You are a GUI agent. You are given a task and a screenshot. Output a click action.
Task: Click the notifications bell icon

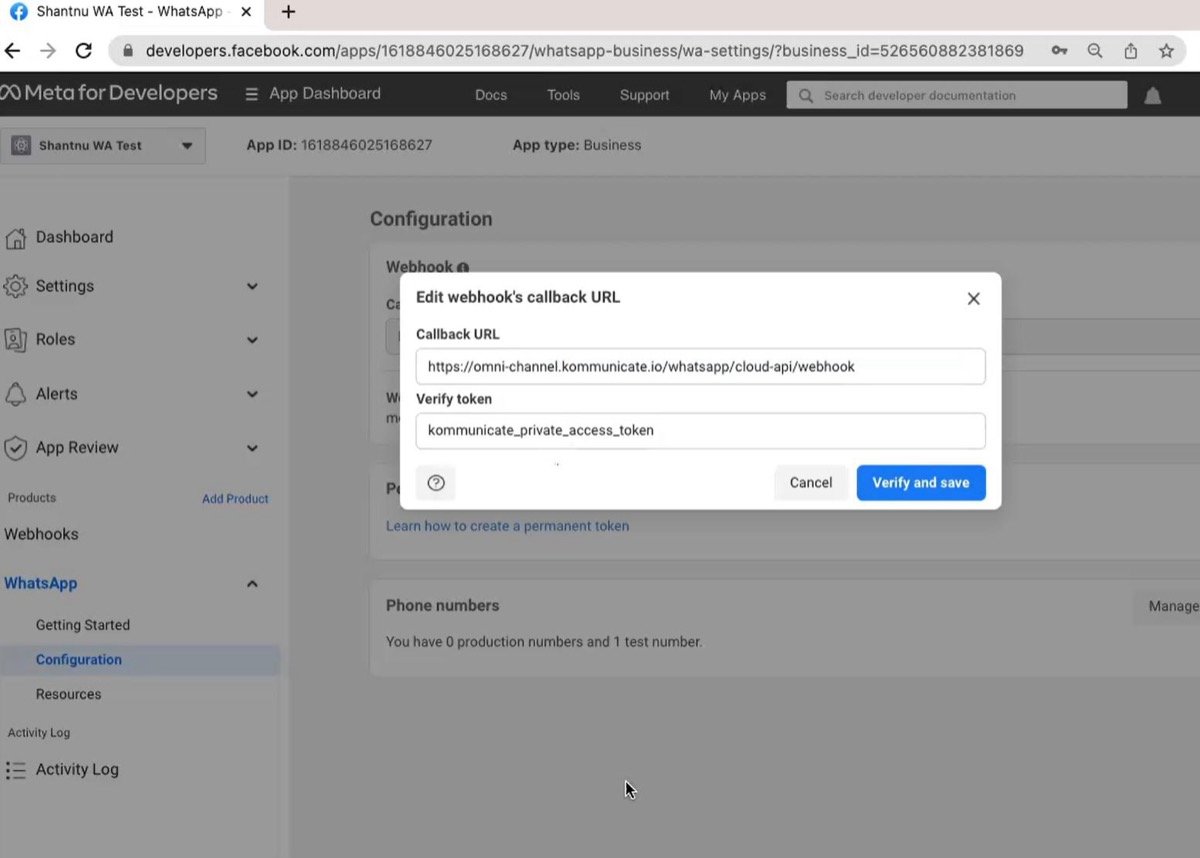click(1152, 95)
